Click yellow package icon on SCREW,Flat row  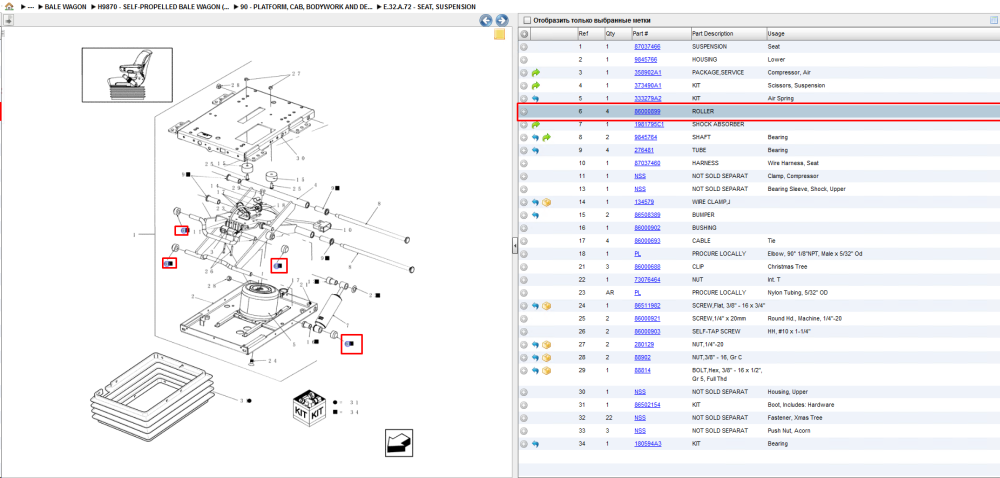(547, 306)
